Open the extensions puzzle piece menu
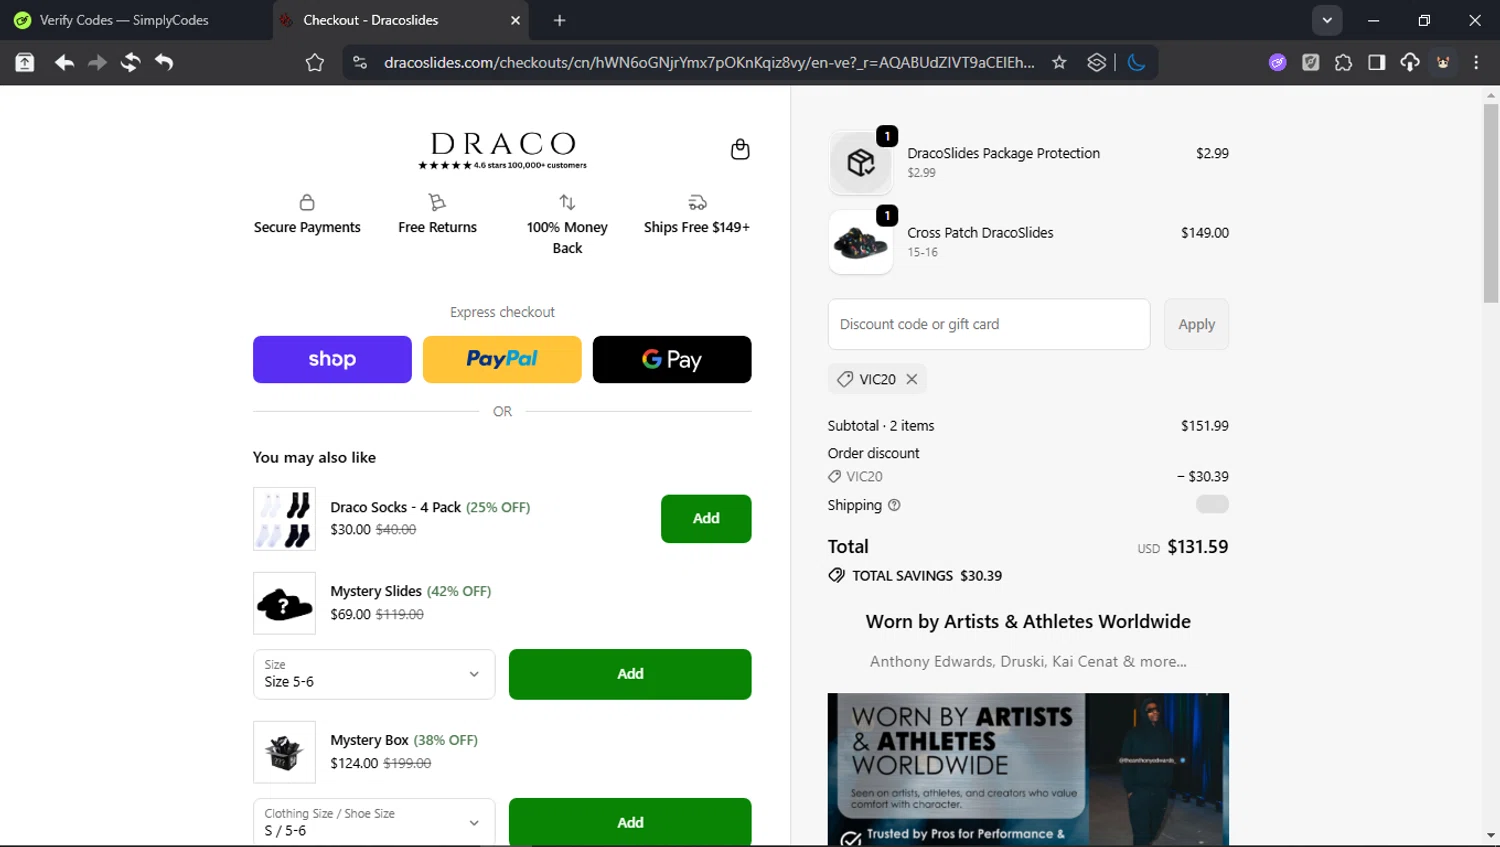 [x=1343, y=62]
